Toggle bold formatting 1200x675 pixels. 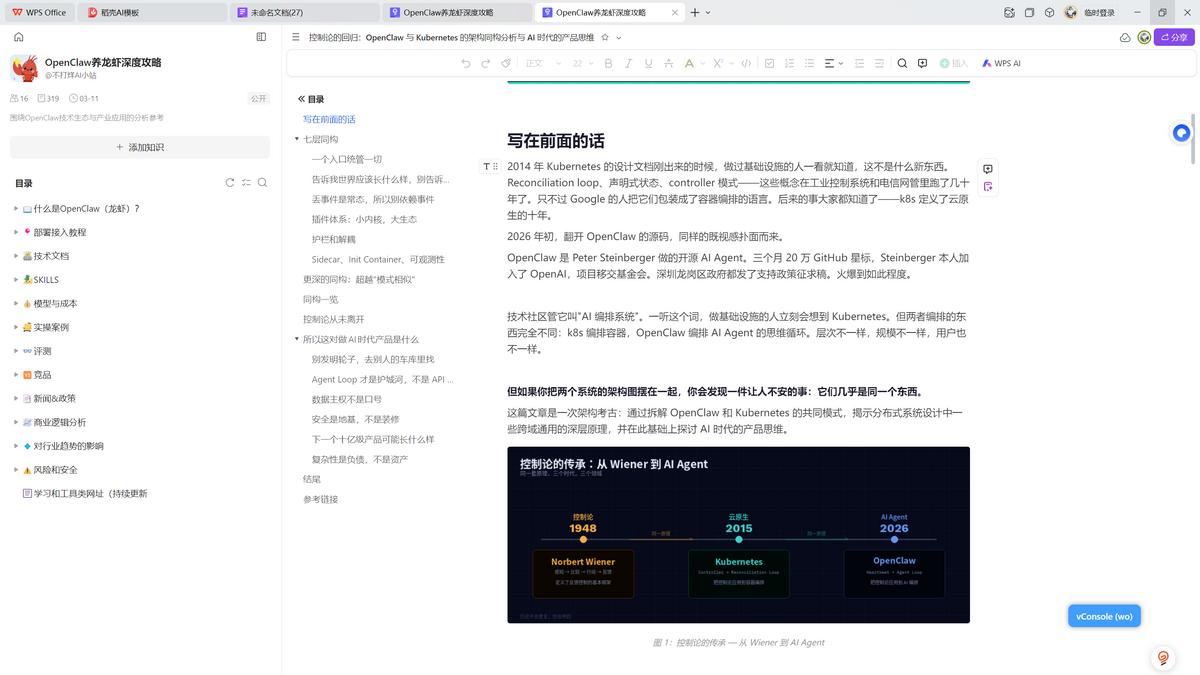608,63
